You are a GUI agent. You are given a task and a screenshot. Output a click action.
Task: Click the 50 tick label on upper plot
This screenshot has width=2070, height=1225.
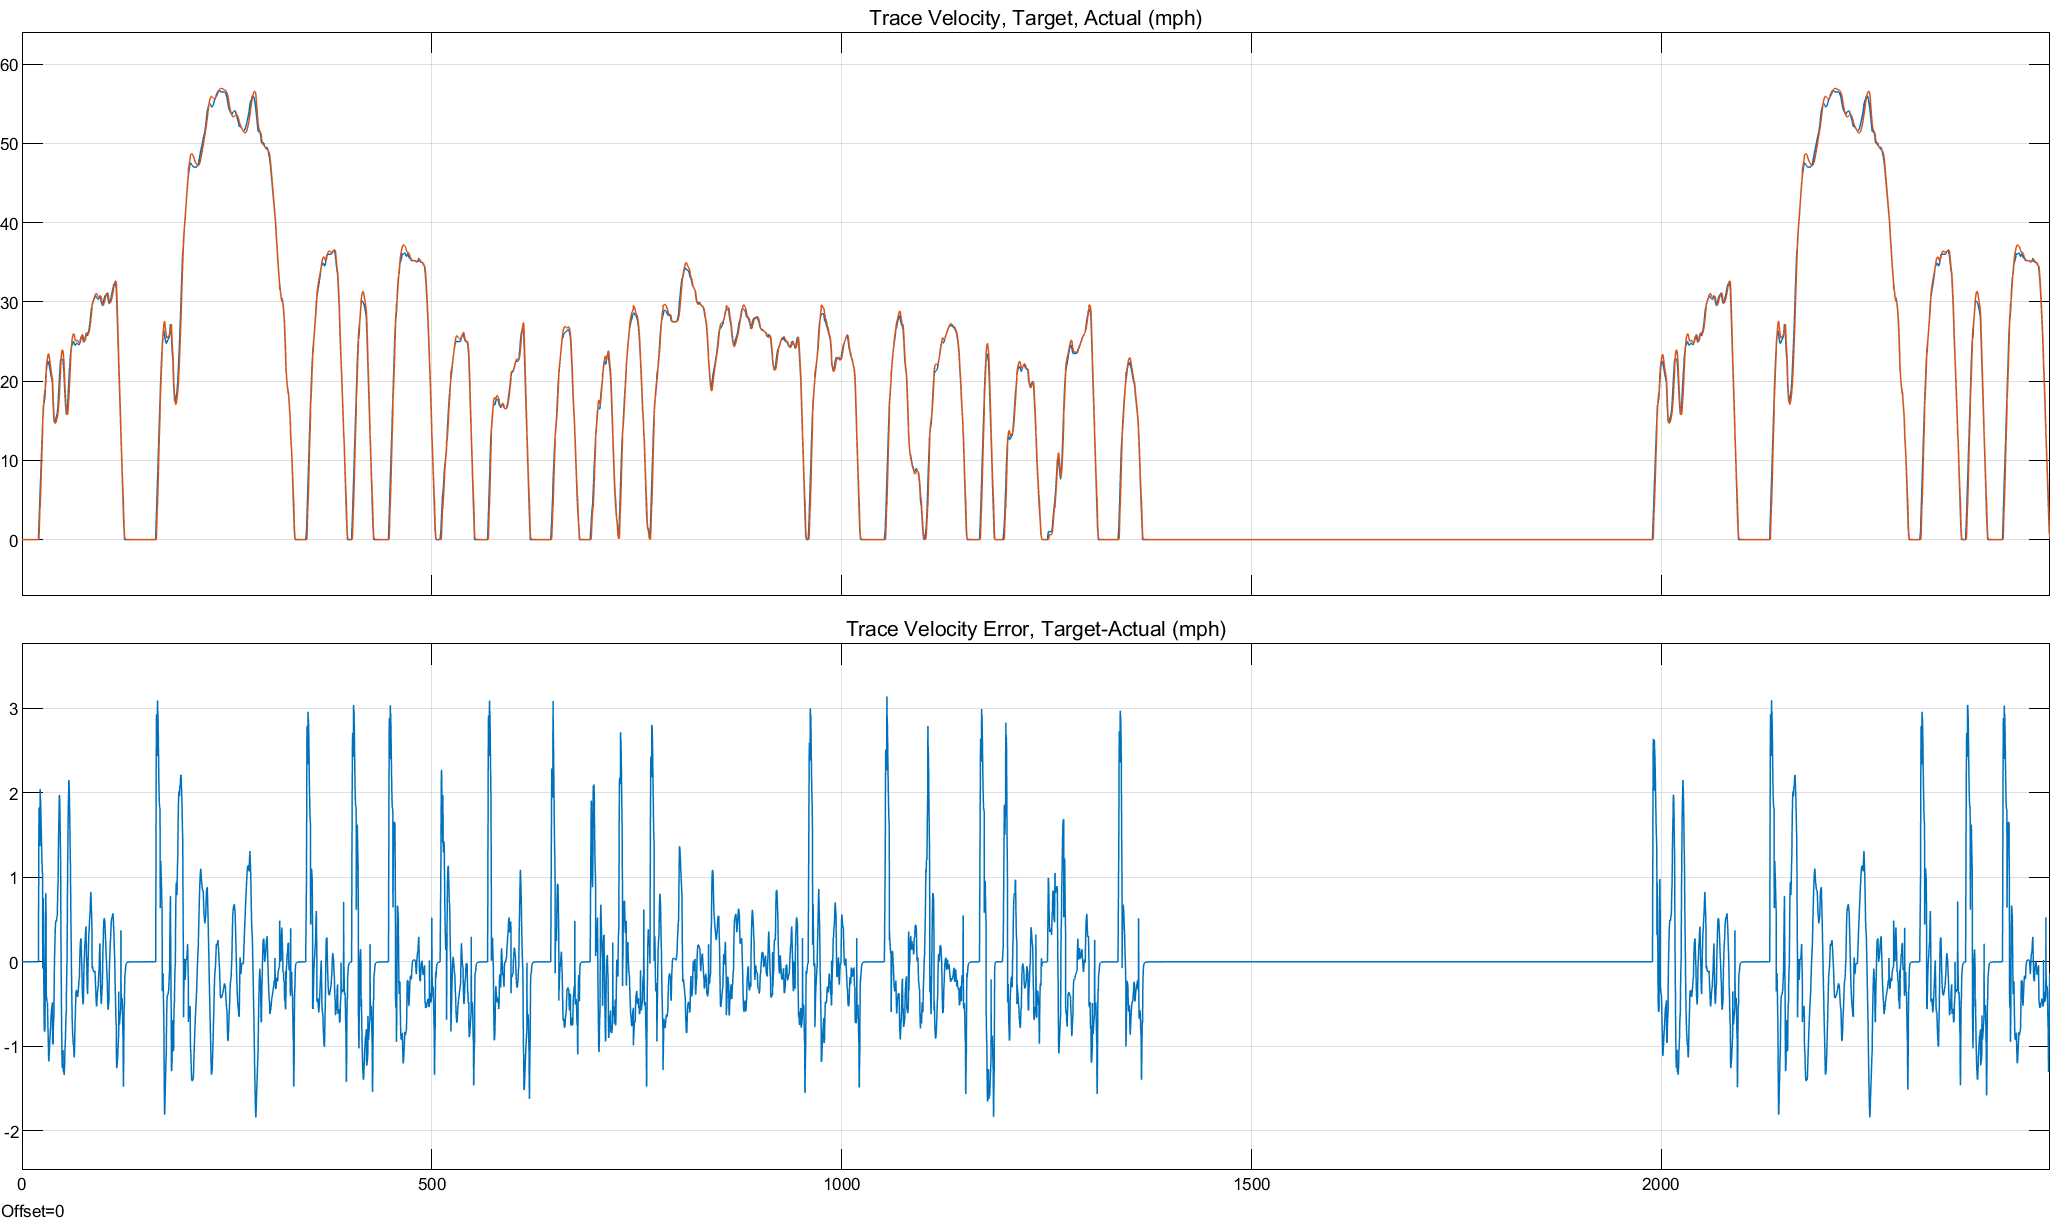[x=9, y=144]
